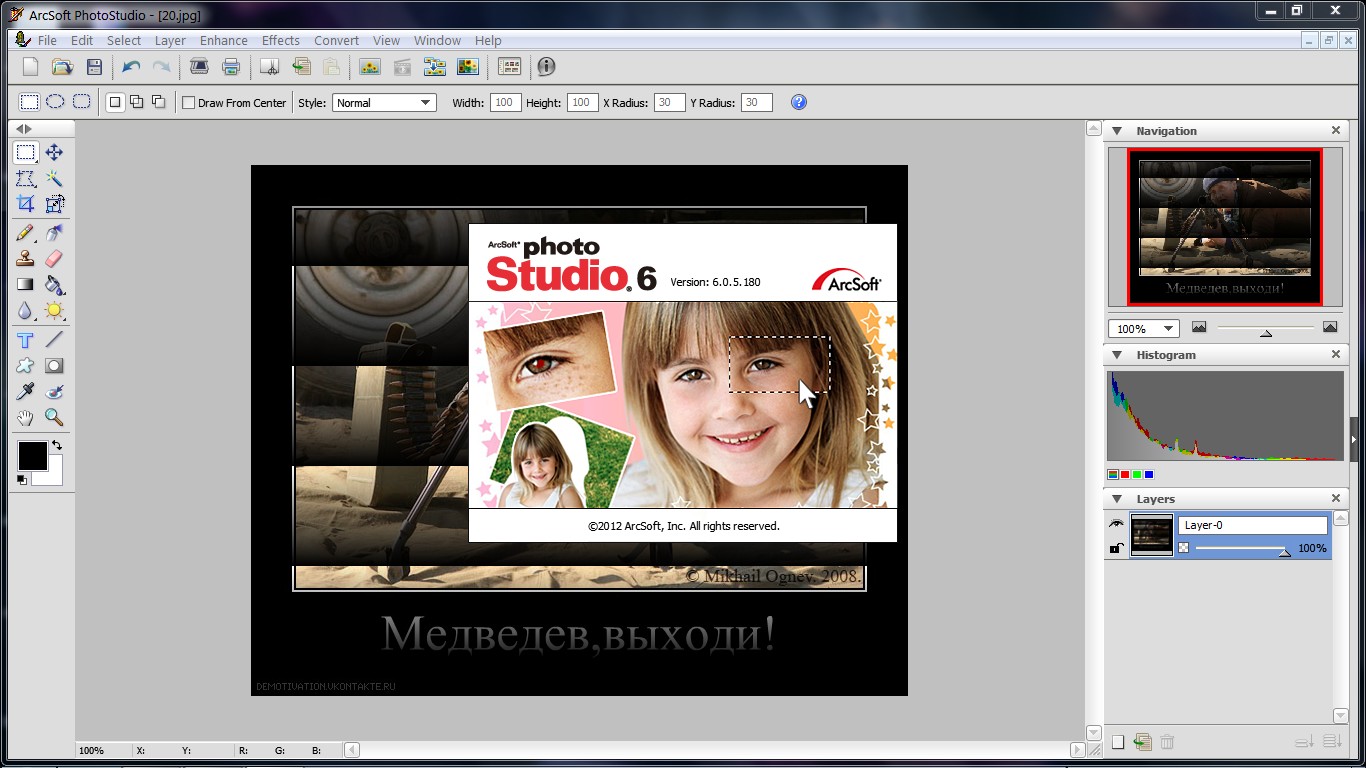Select the Shape puzzle tool
Image resolution: width=1366 pixels, height=768 pixels.
(25, 365)
